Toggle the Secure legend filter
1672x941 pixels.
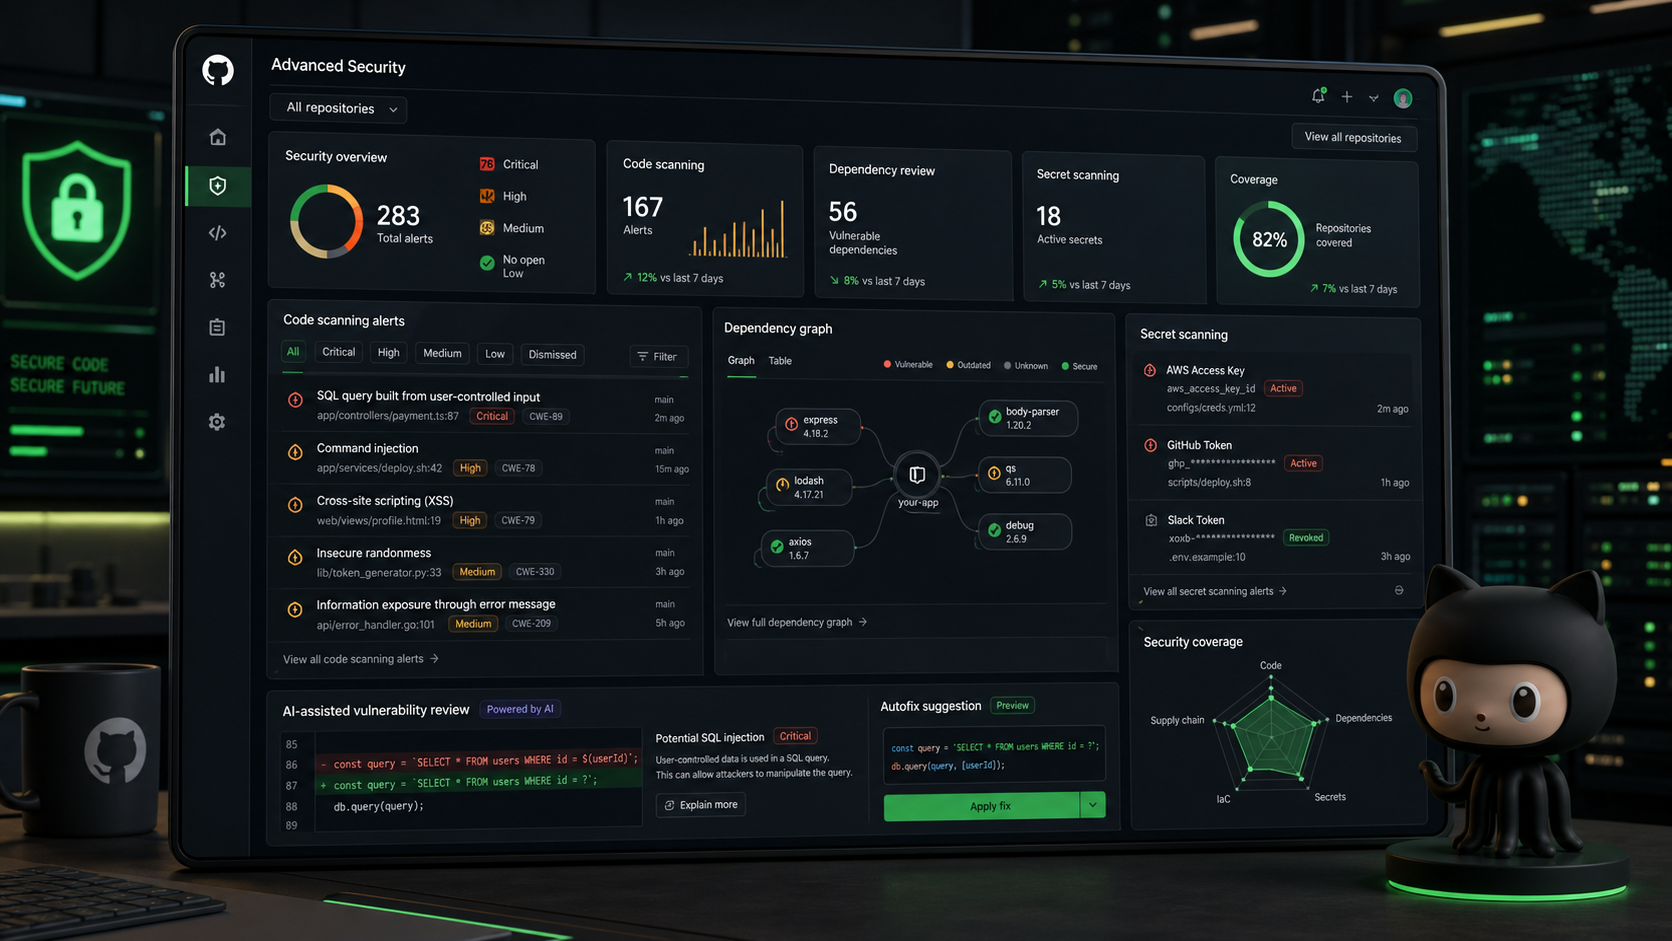pos(1079,366)
